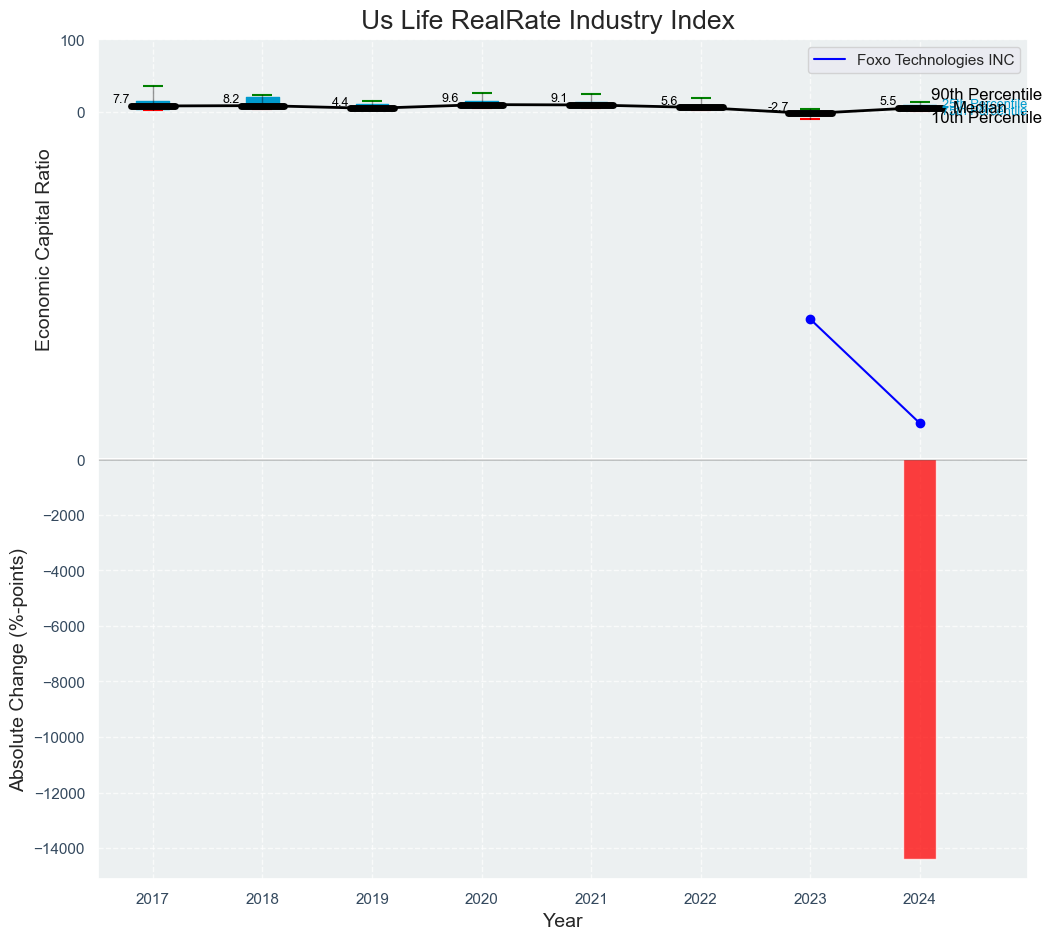Click the Year axis title
The height and width of the screenshot is (940, 1051).
click(x=562, y=921)
